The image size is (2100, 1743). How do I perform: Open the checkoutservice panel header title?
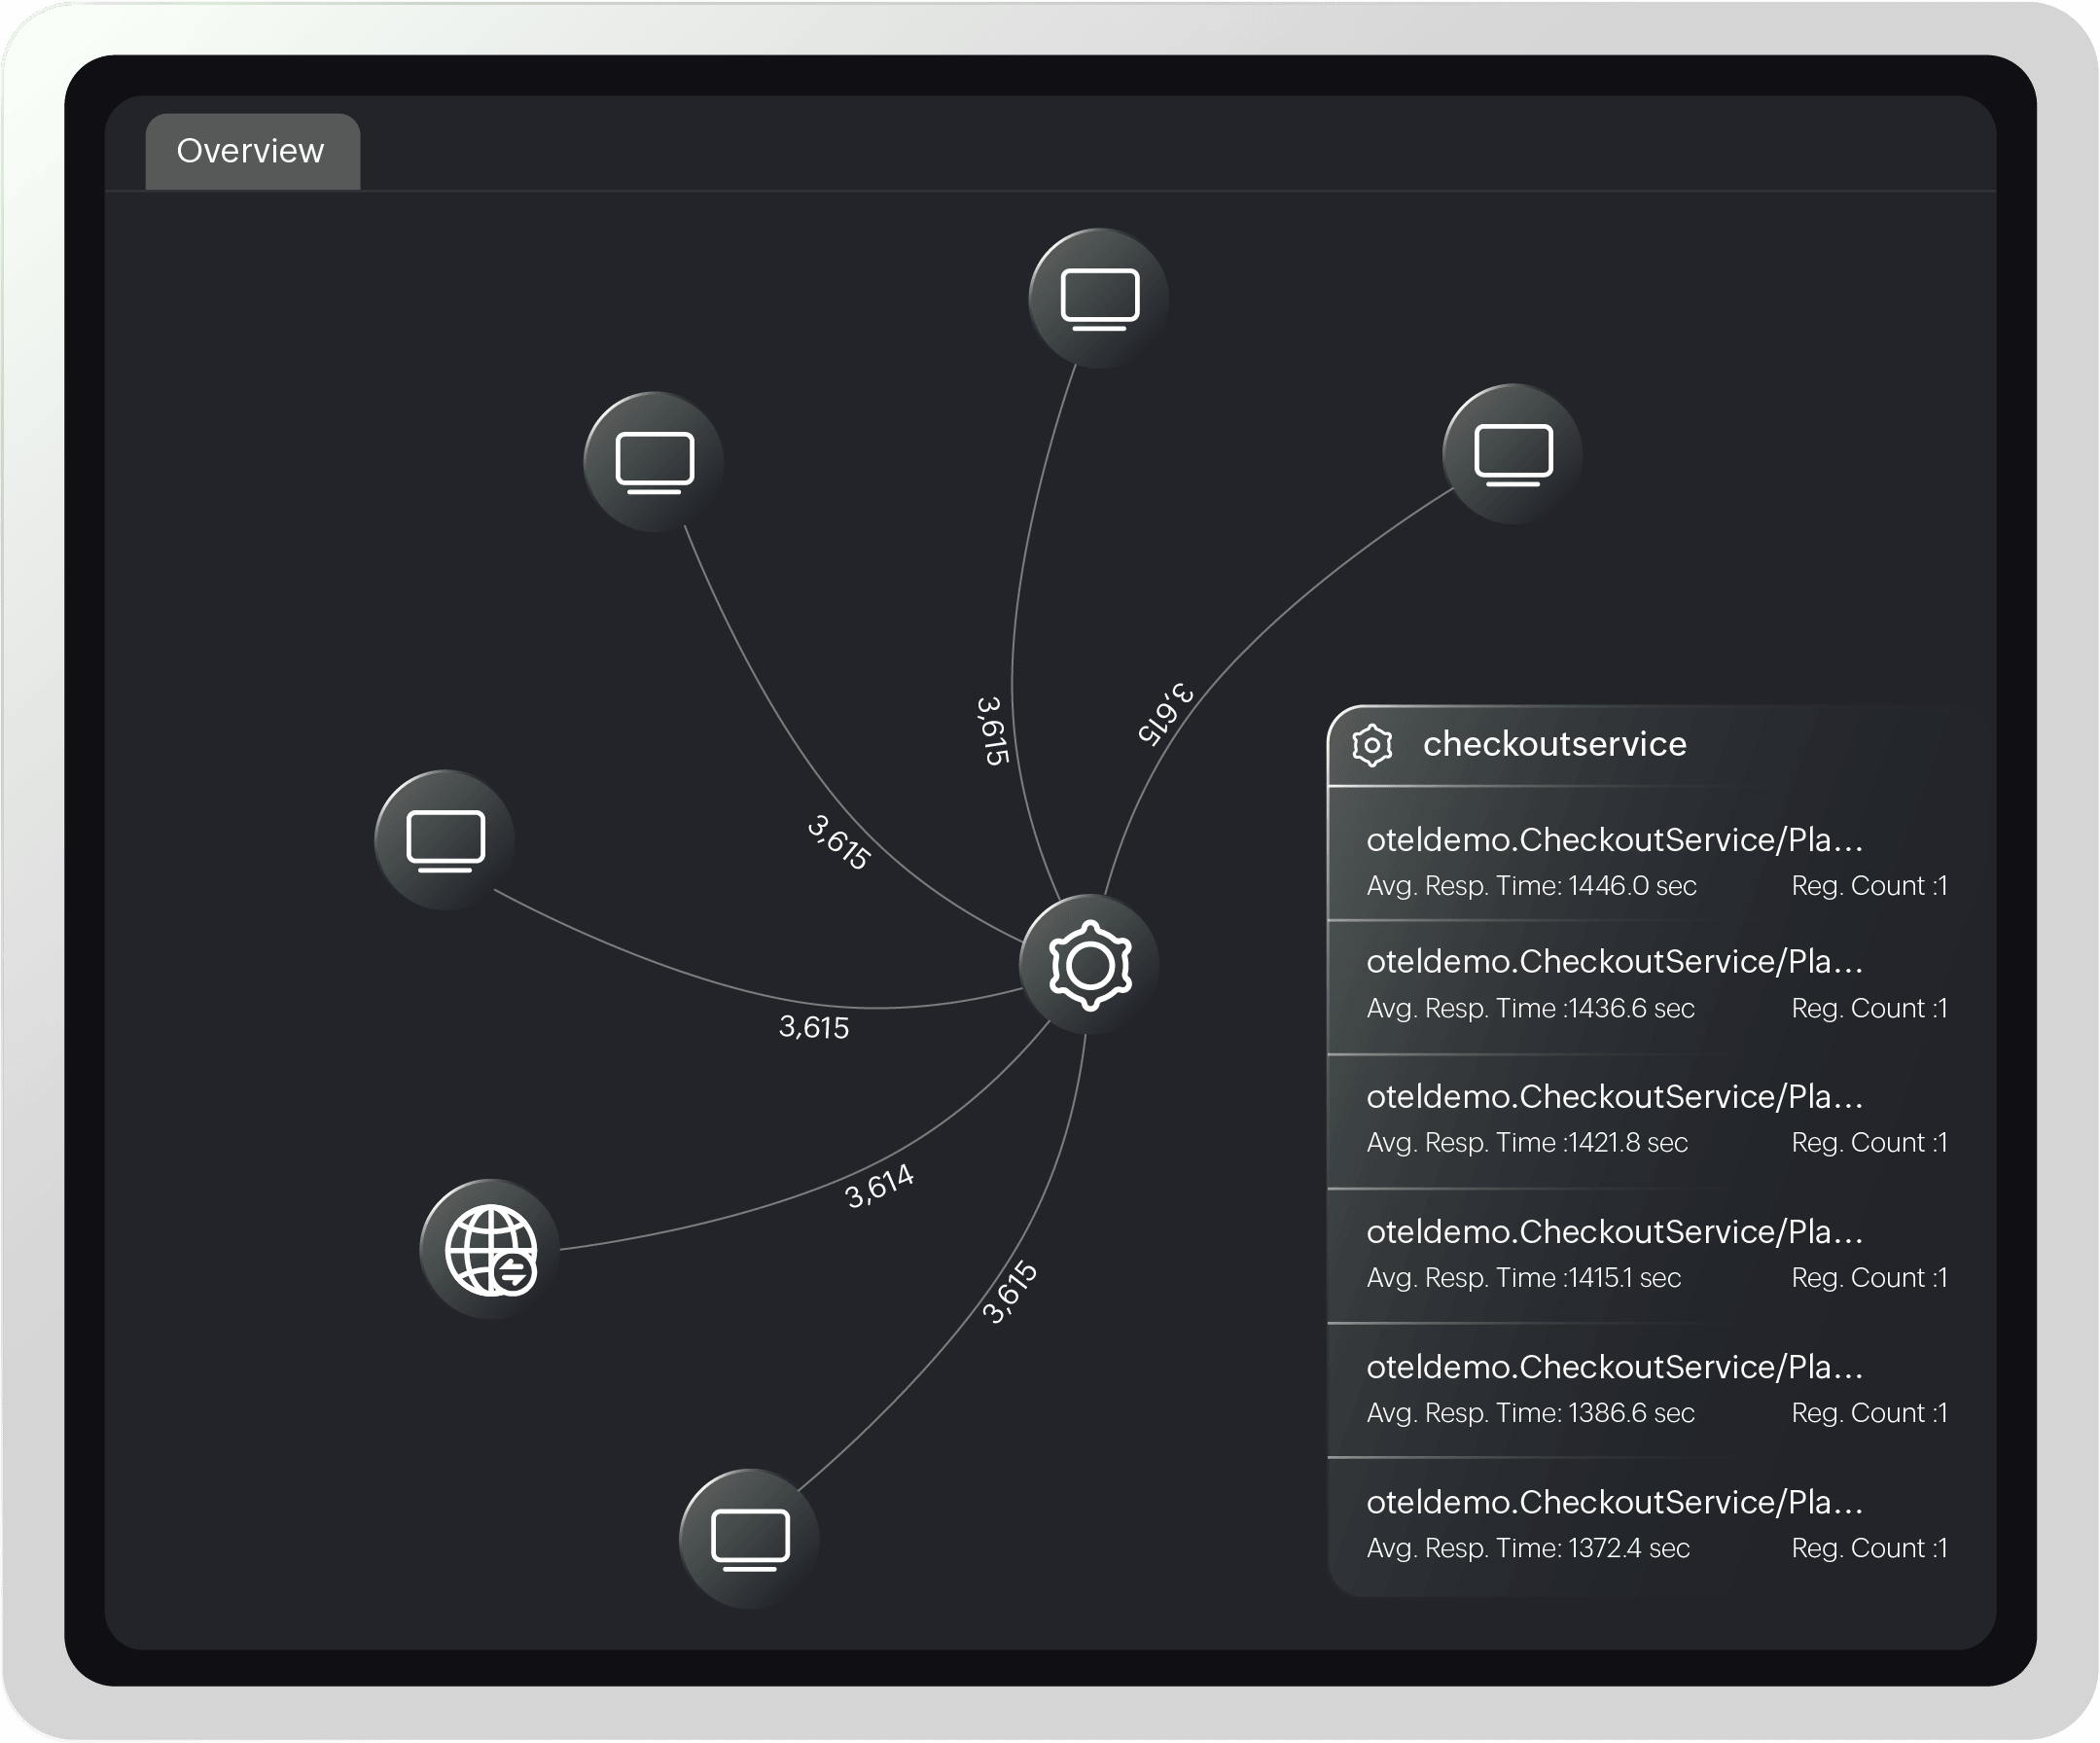(1556, 744)
